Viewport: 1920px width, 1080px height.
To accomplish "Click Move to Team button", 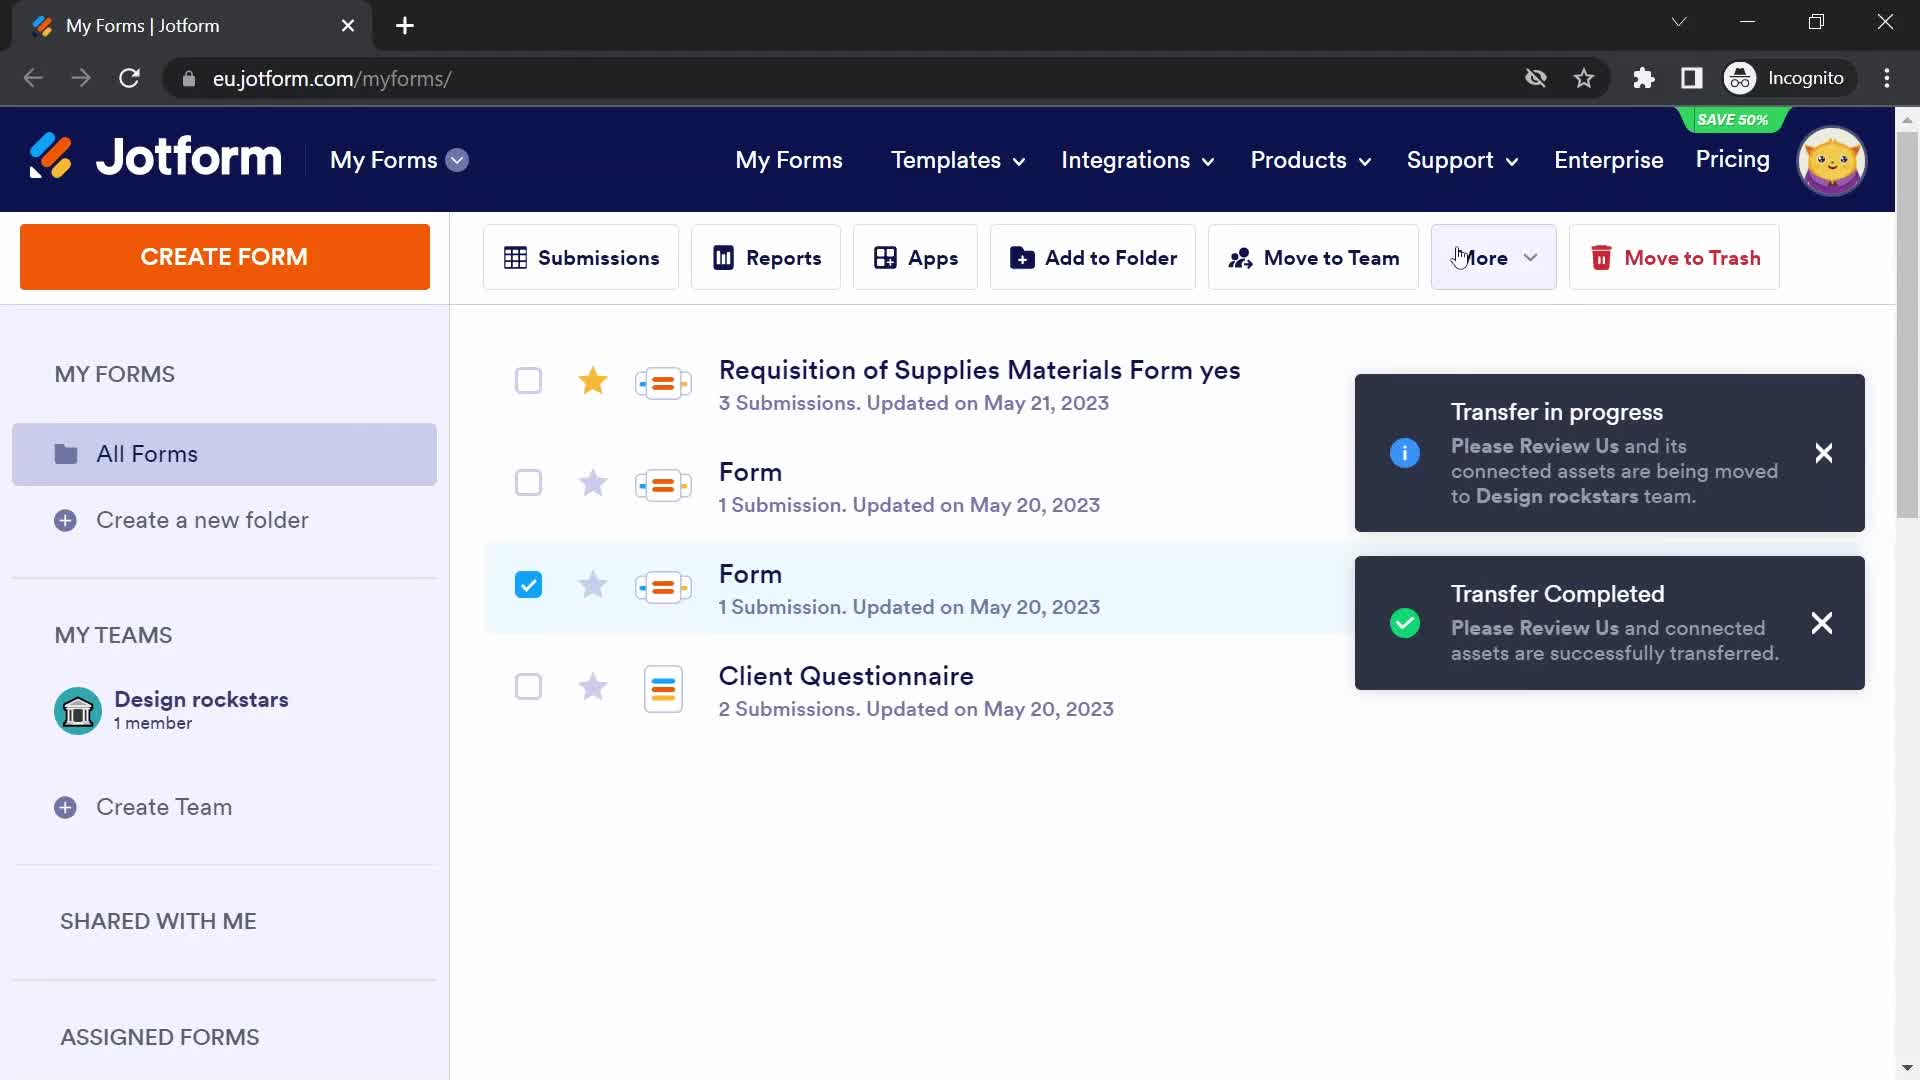I will point(1313,258).
